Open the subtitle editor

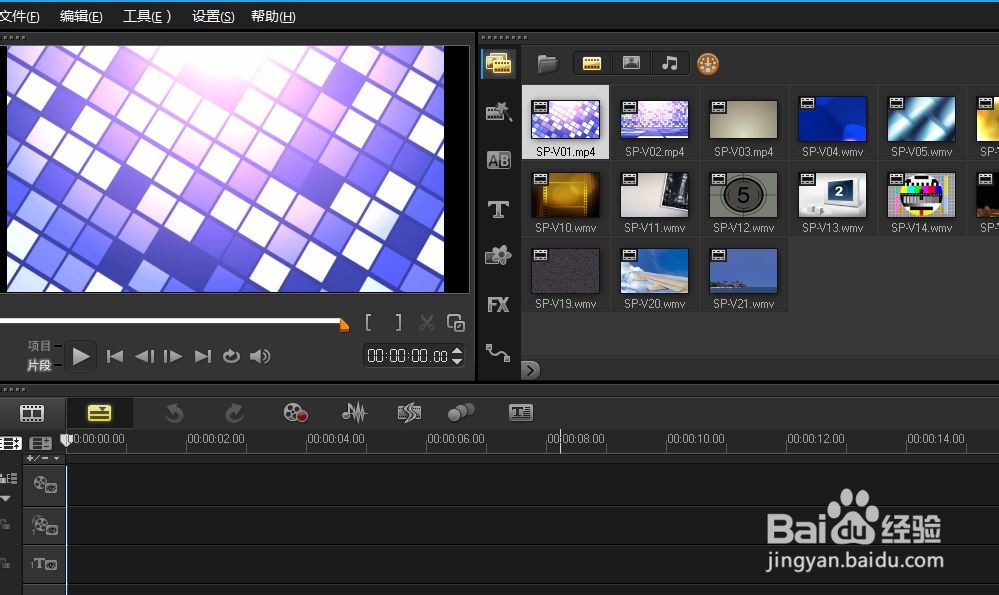tap(521, 413)
